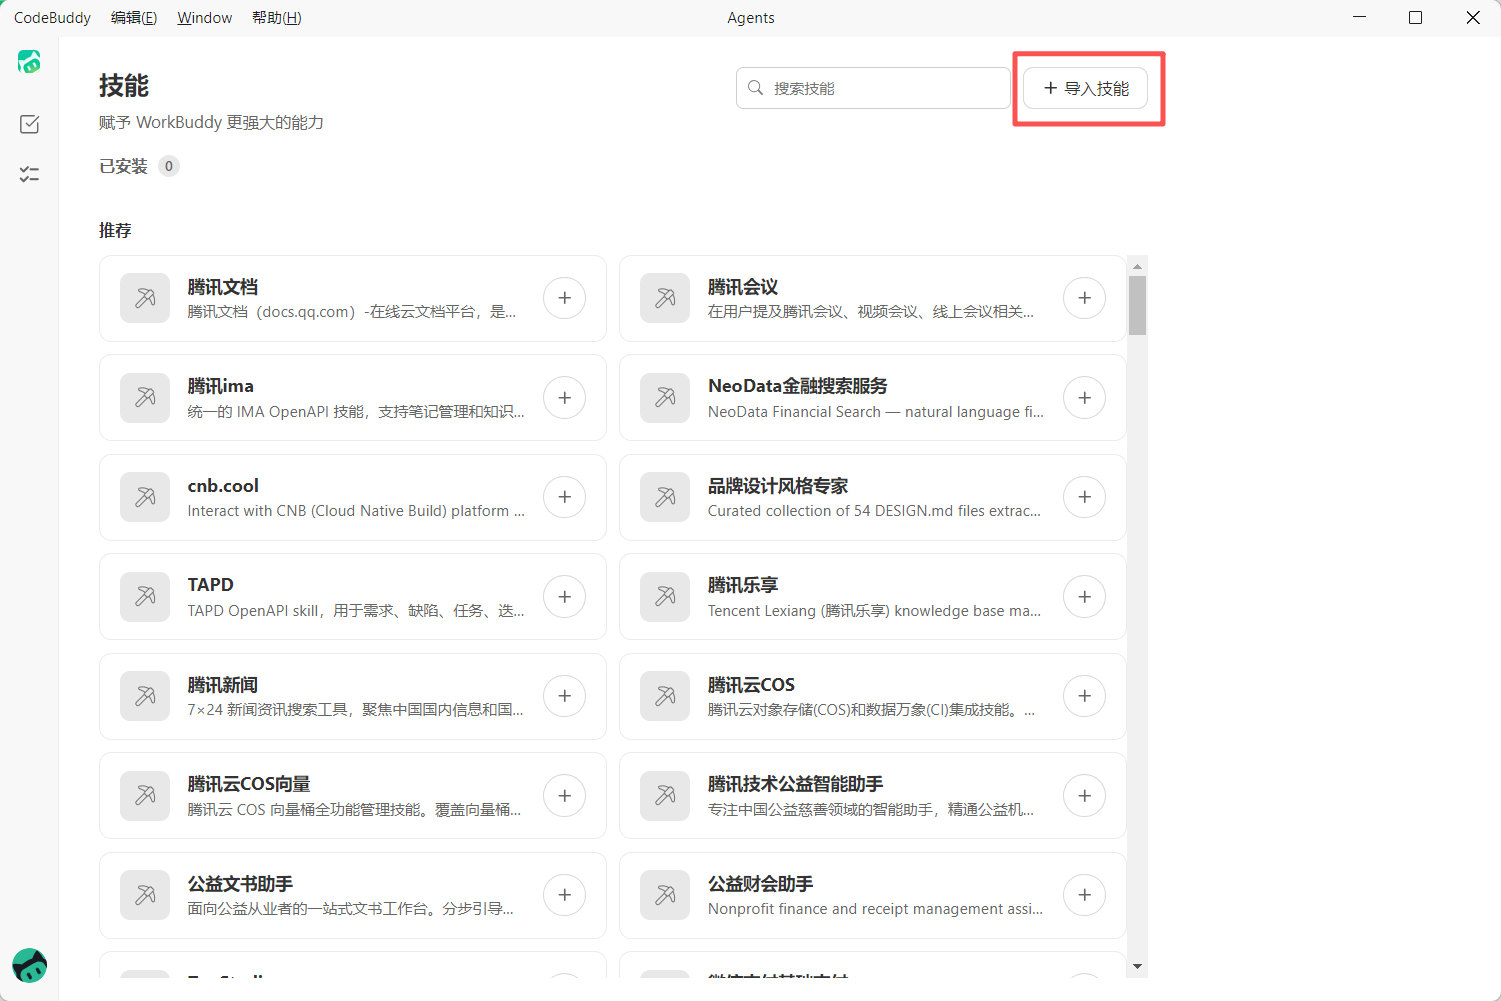This screenshot has height=1001, width=1501.
Task: Open the tasks checkbox icon in sidebar
Action: (x=29, y=124)
